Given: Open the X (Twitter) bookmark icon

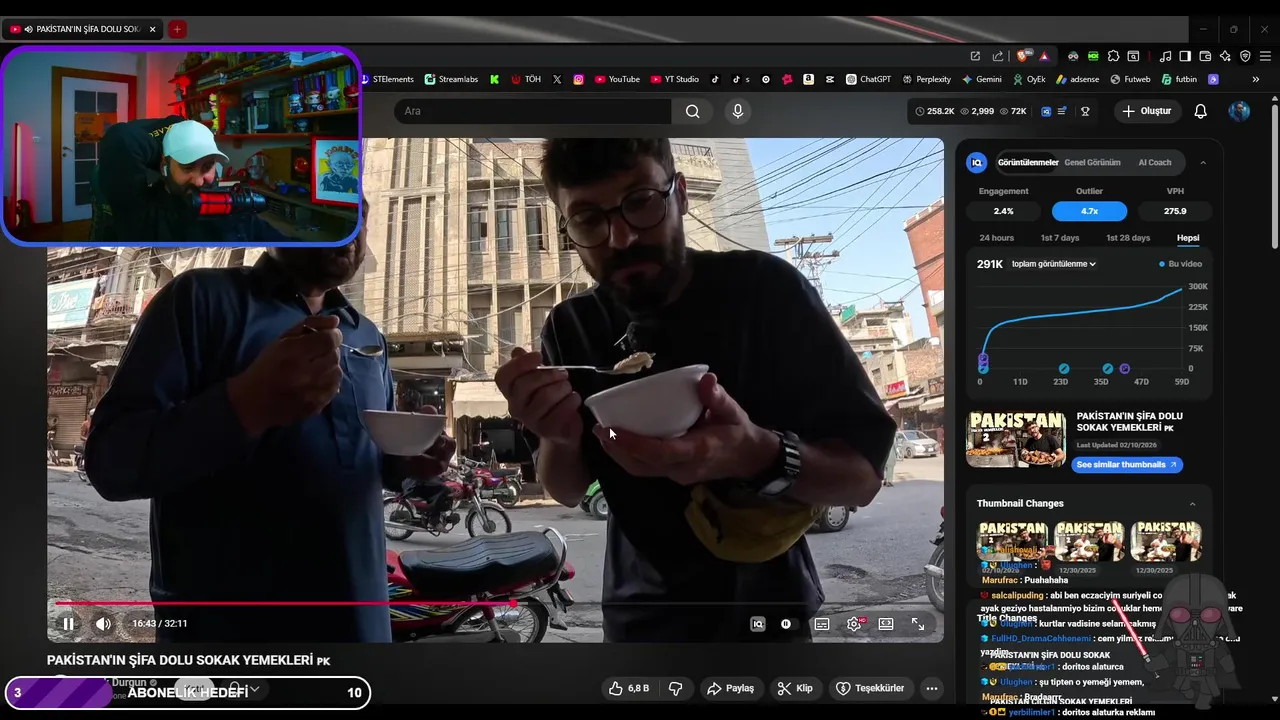Looking at the screenshot, I should point(557,79).
